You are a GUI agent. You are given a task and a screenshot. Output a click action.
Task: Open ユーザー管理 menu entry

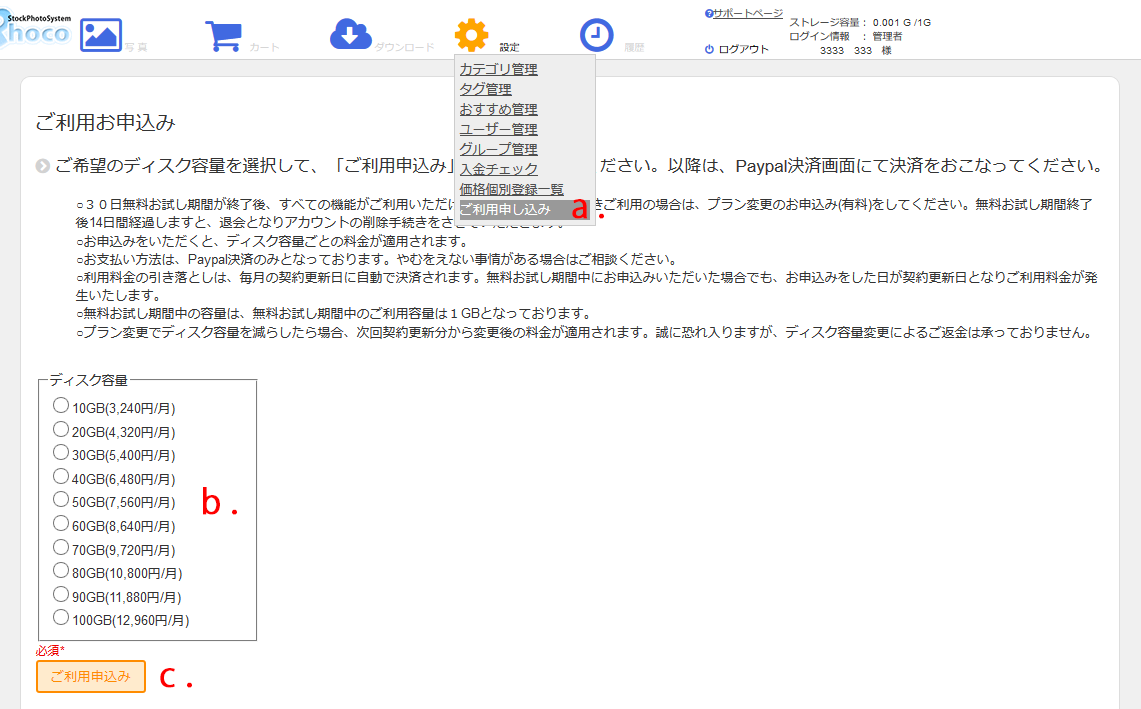pos(498,129)
